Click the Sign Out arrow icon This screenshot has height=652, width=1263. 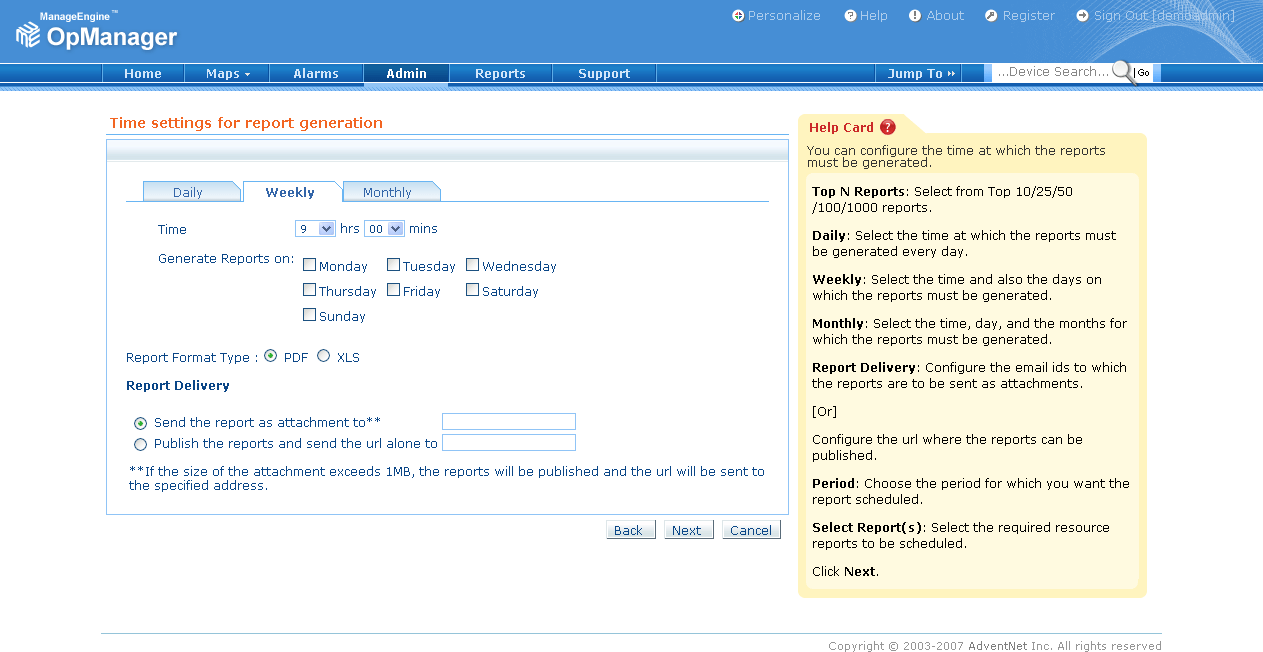click(x=1082, y=16)
